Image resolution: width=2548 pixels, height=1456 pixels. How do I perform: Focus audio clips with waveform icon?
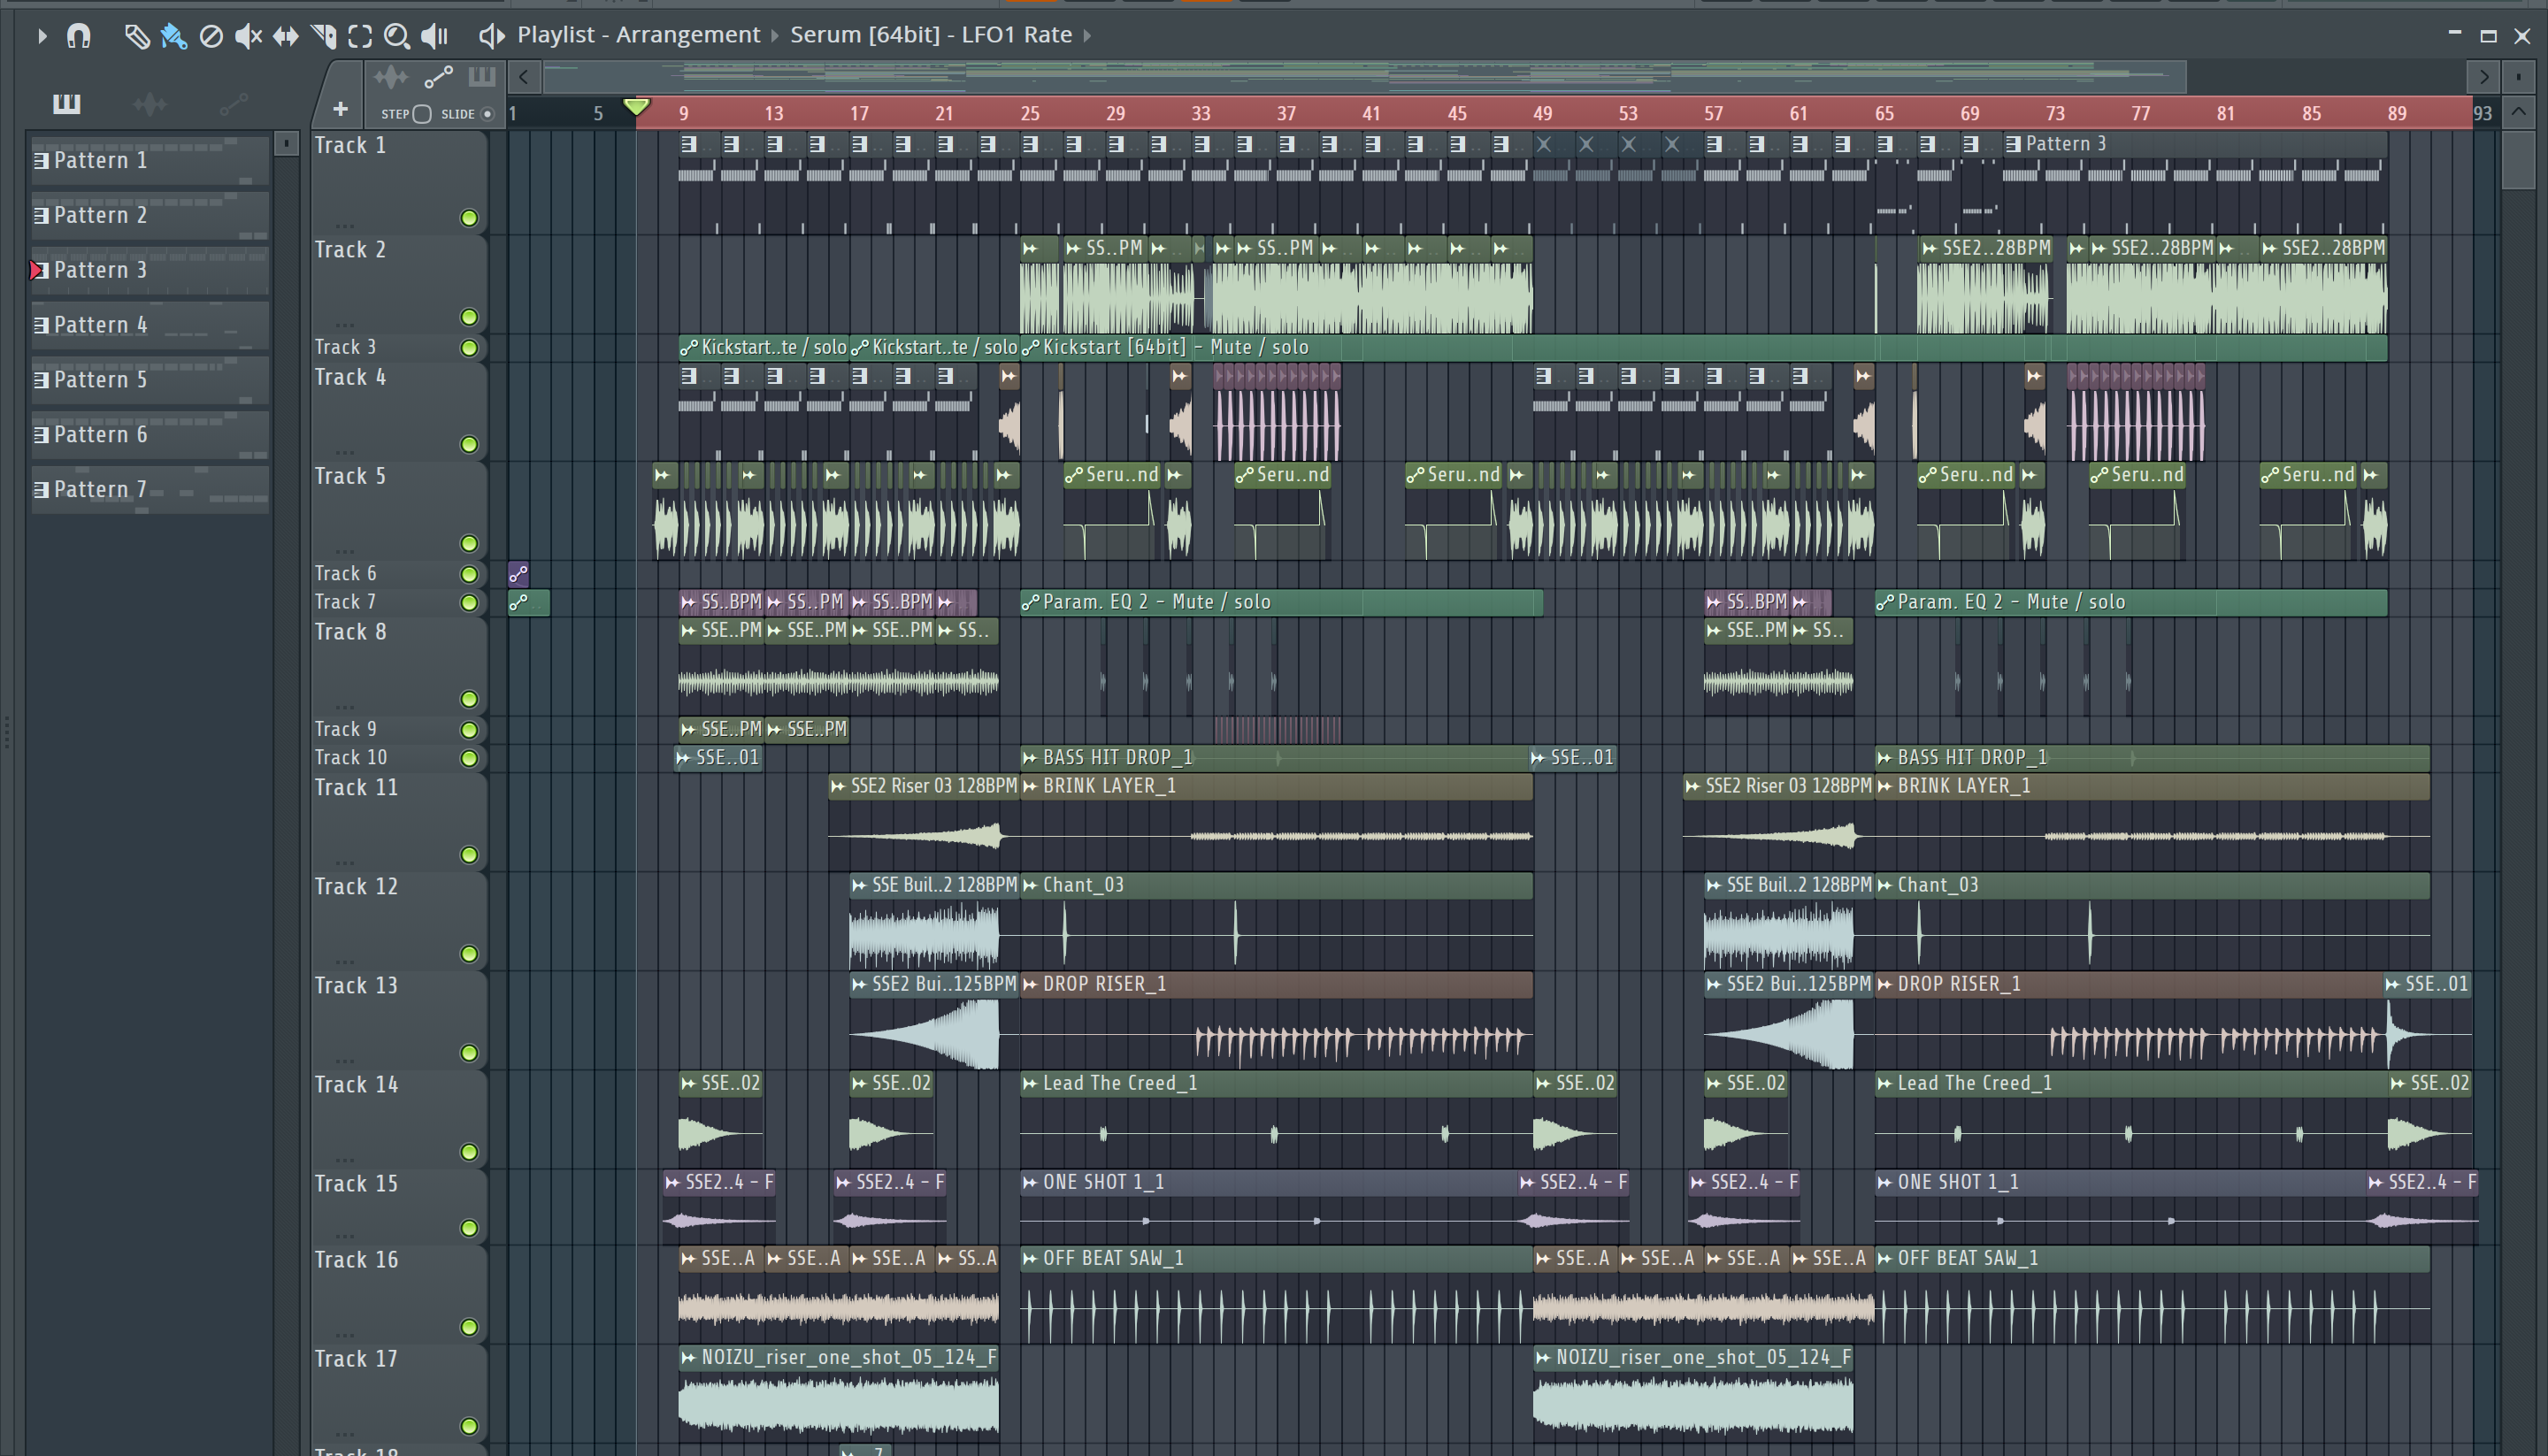390,77
